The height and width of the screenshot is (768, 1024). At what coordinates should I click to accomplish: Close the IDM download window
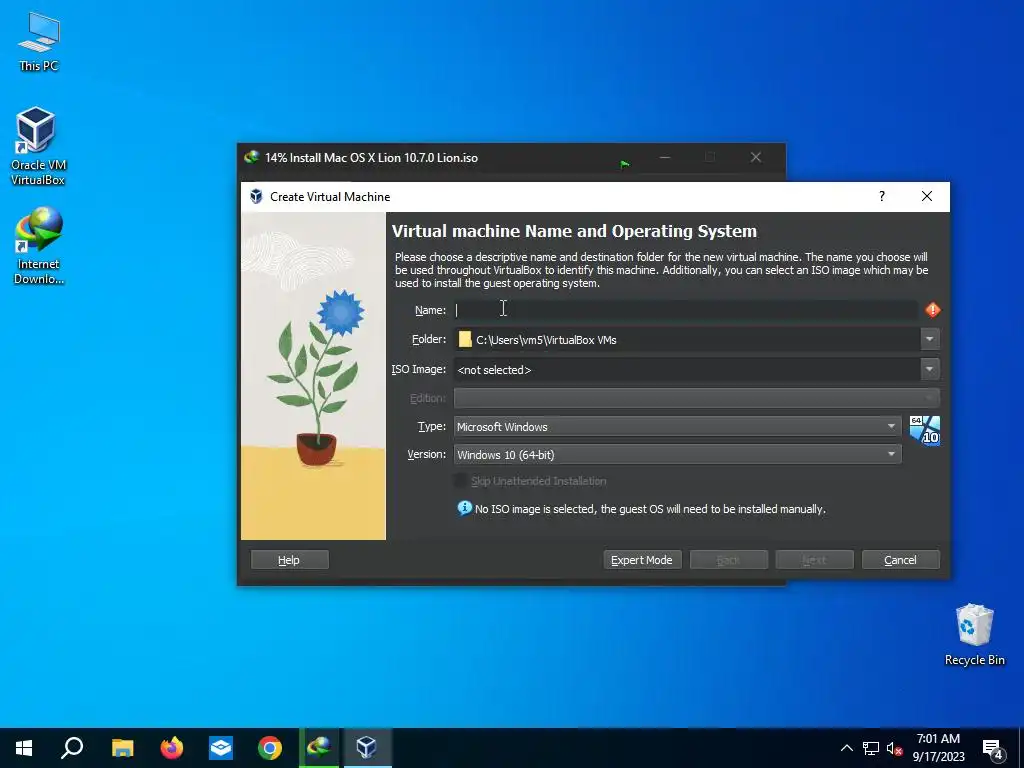[756, 157]
